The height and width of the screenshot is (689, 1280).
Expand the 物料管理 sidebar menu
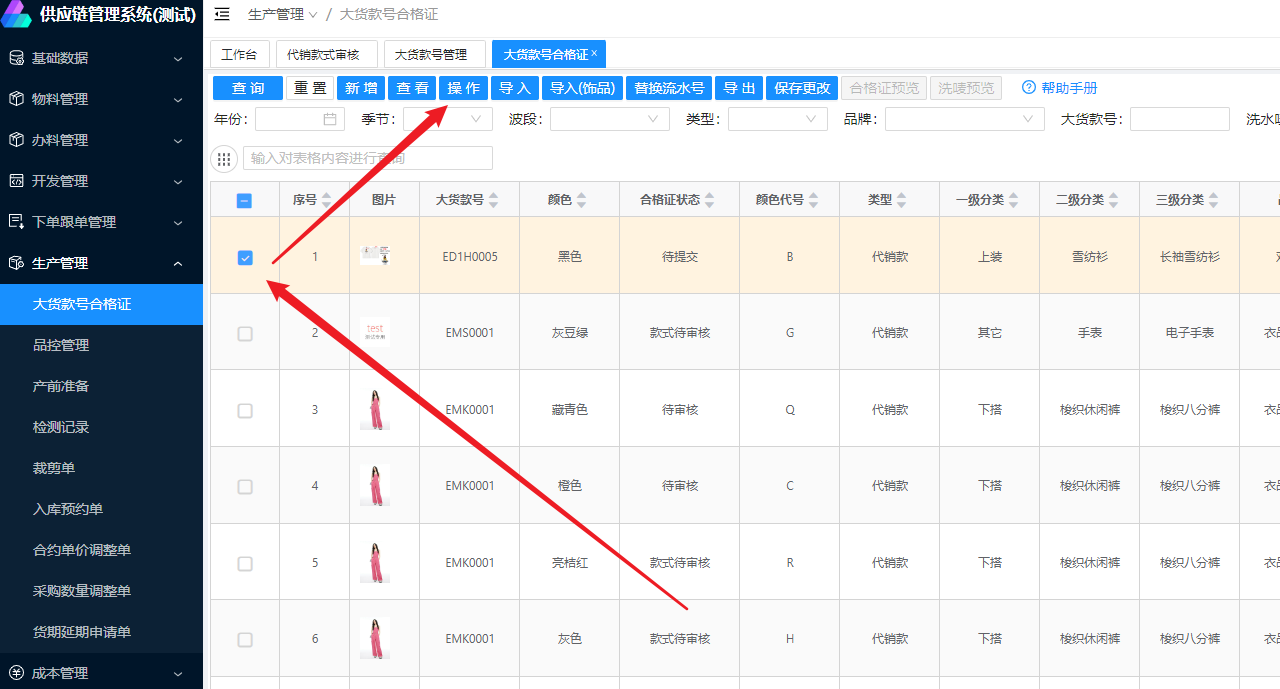(x=101, y=99)
